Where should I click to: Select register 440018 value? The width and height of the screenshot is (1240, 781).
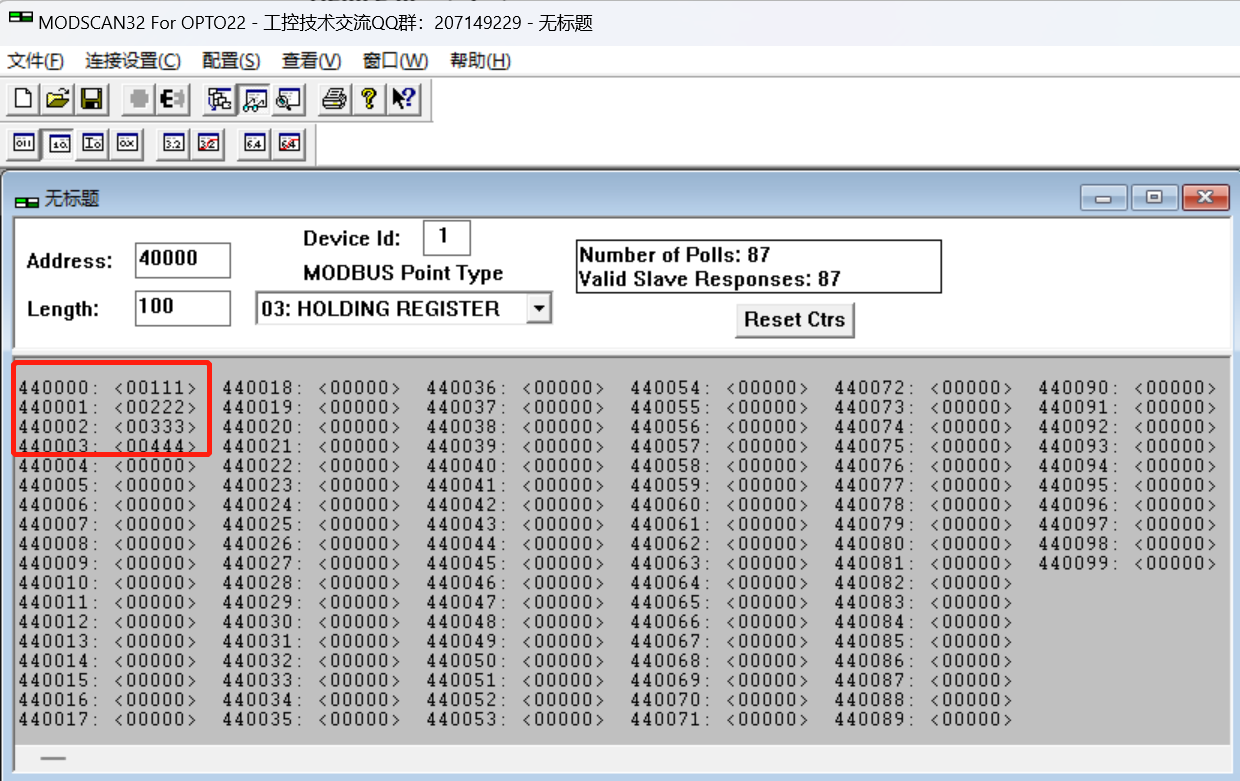pos(360,388)
